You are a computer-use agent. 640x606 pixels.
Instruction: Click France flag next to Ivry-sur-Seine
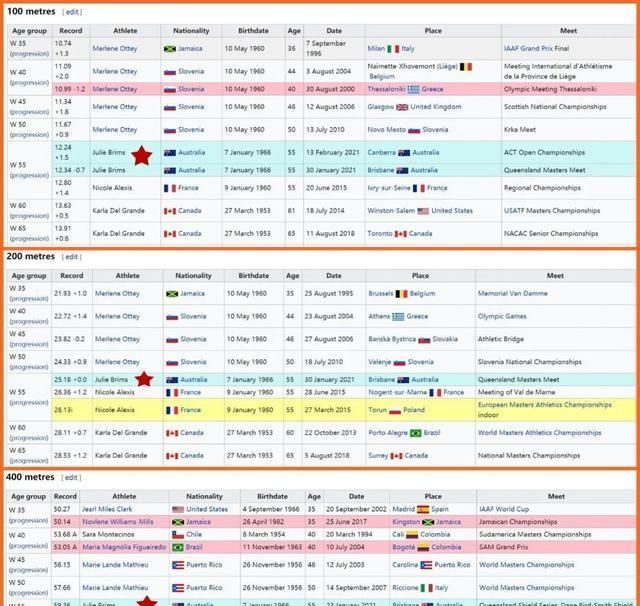click(419, 188)
